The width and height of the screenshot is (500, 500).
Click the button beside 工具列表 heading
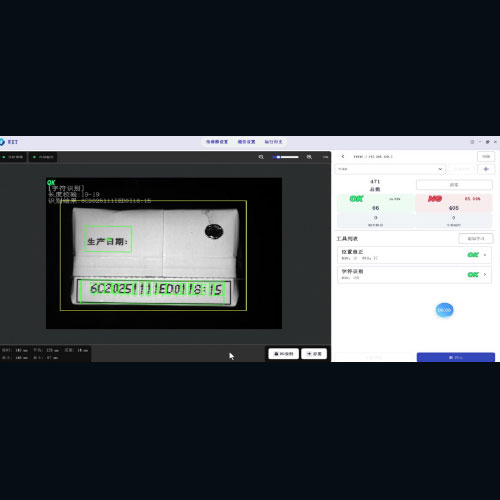[476, 239]
